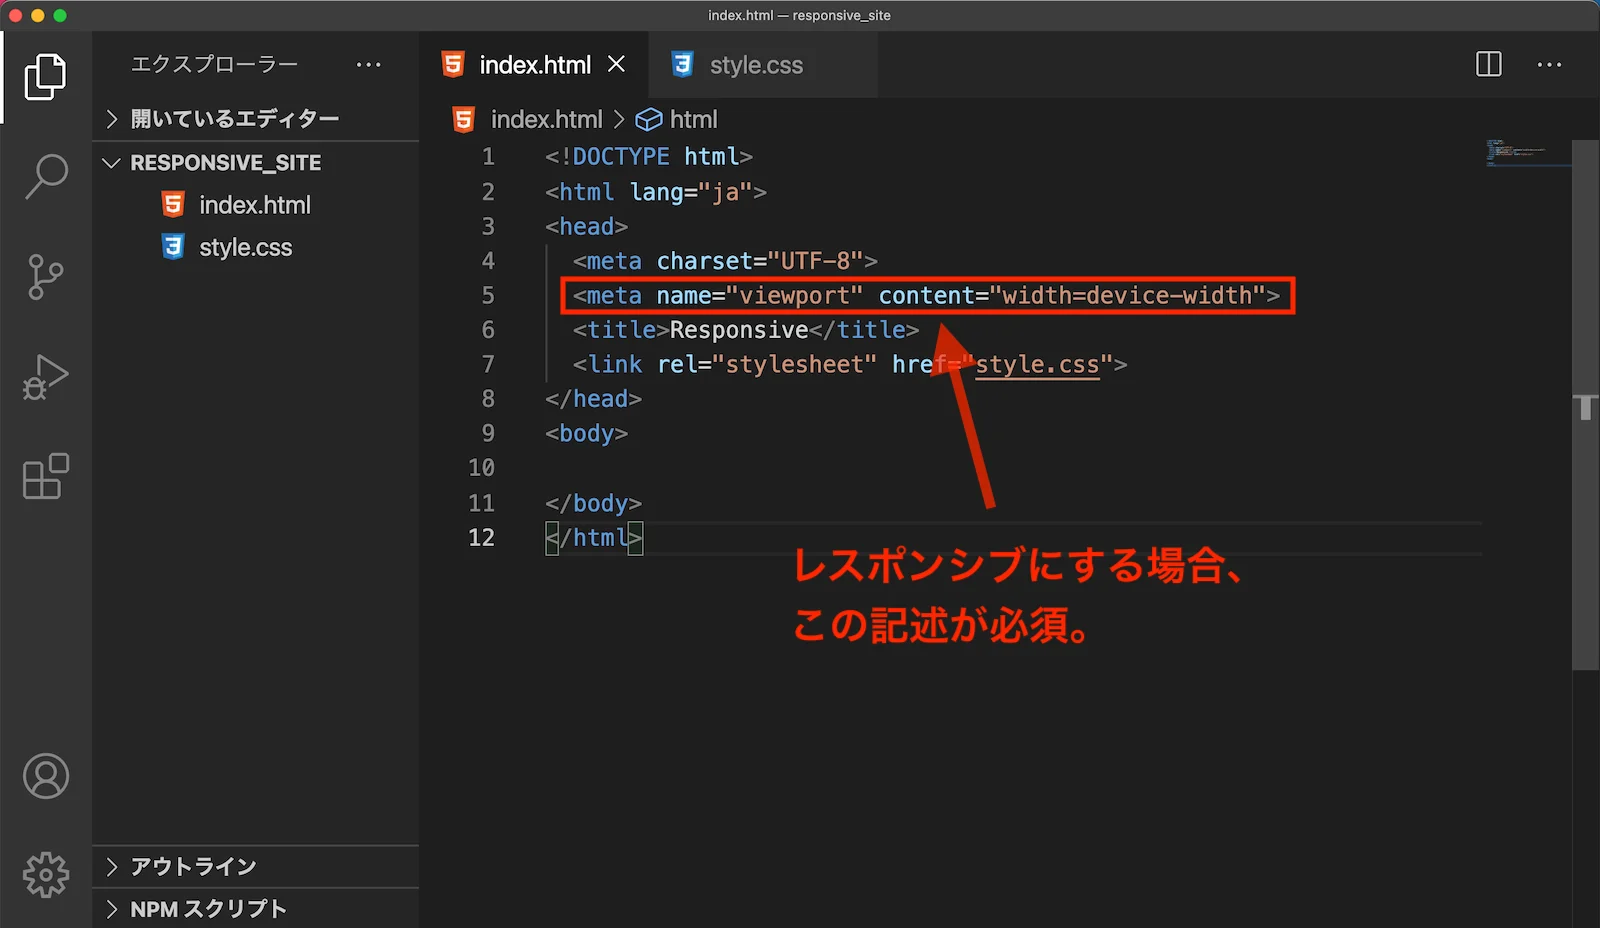Click the rel="stylesheet" attribute text
Viewport: 1600px width, 928px height.
pyautogui.click(x=767, y=365)
